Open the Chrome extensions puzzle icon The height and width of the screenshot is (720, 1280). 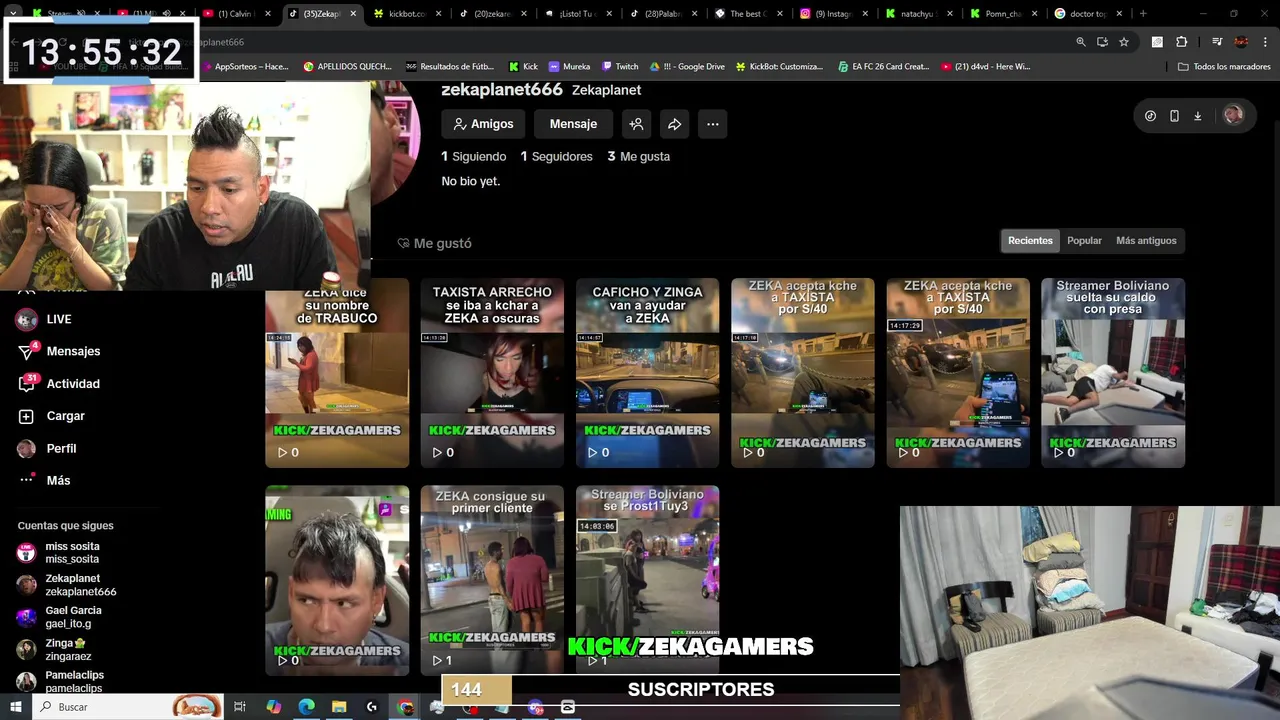coord(1182,42)
